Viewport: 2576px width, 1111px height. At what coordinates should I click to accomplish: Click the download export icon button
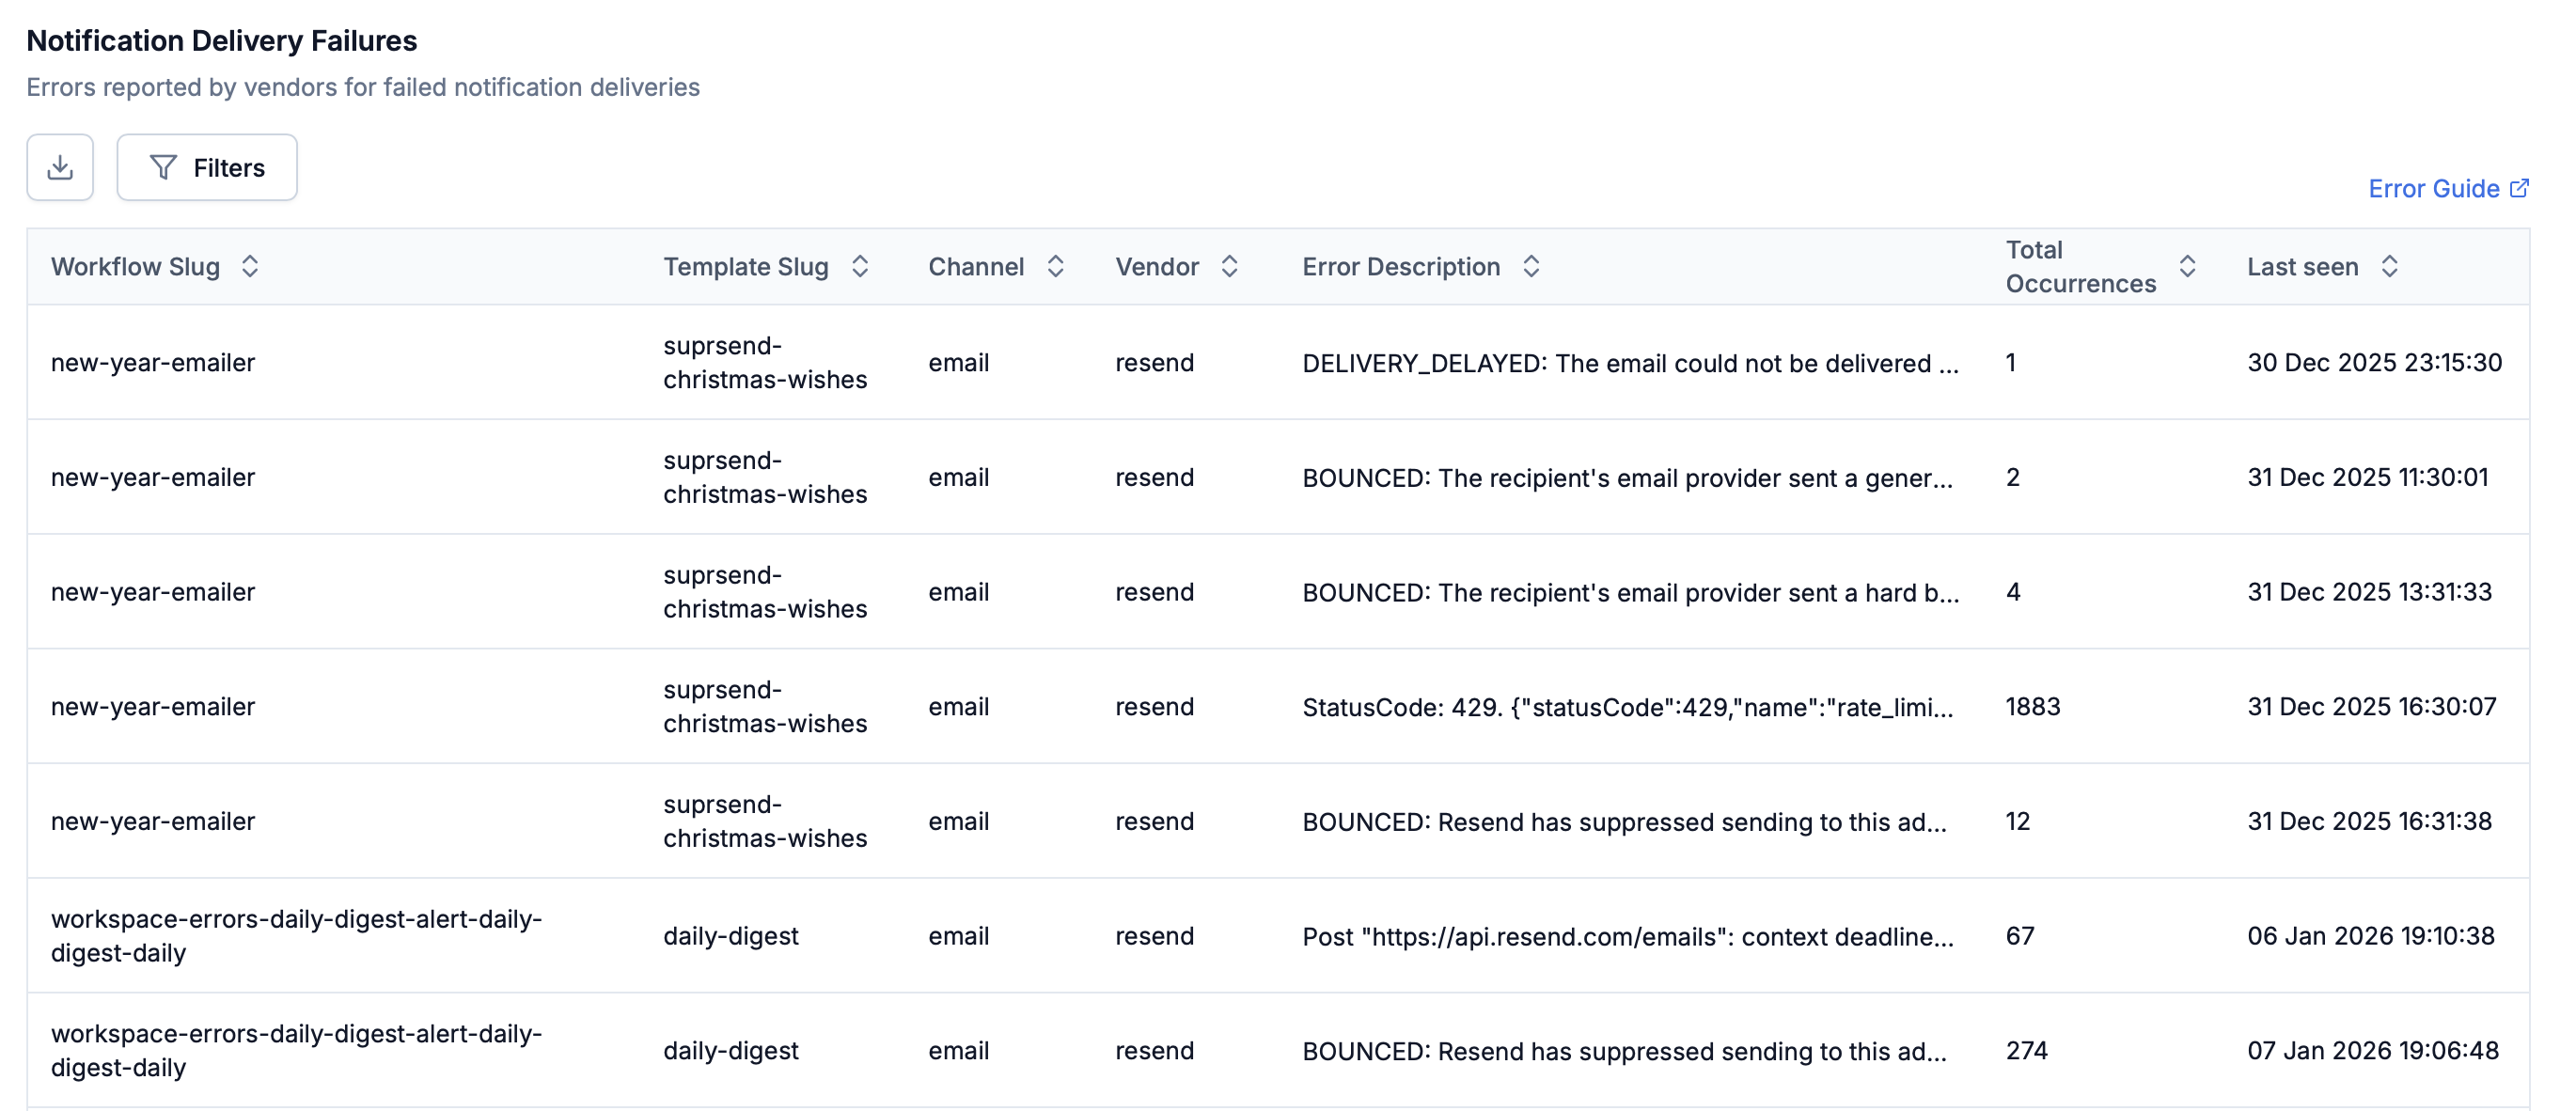60,167
